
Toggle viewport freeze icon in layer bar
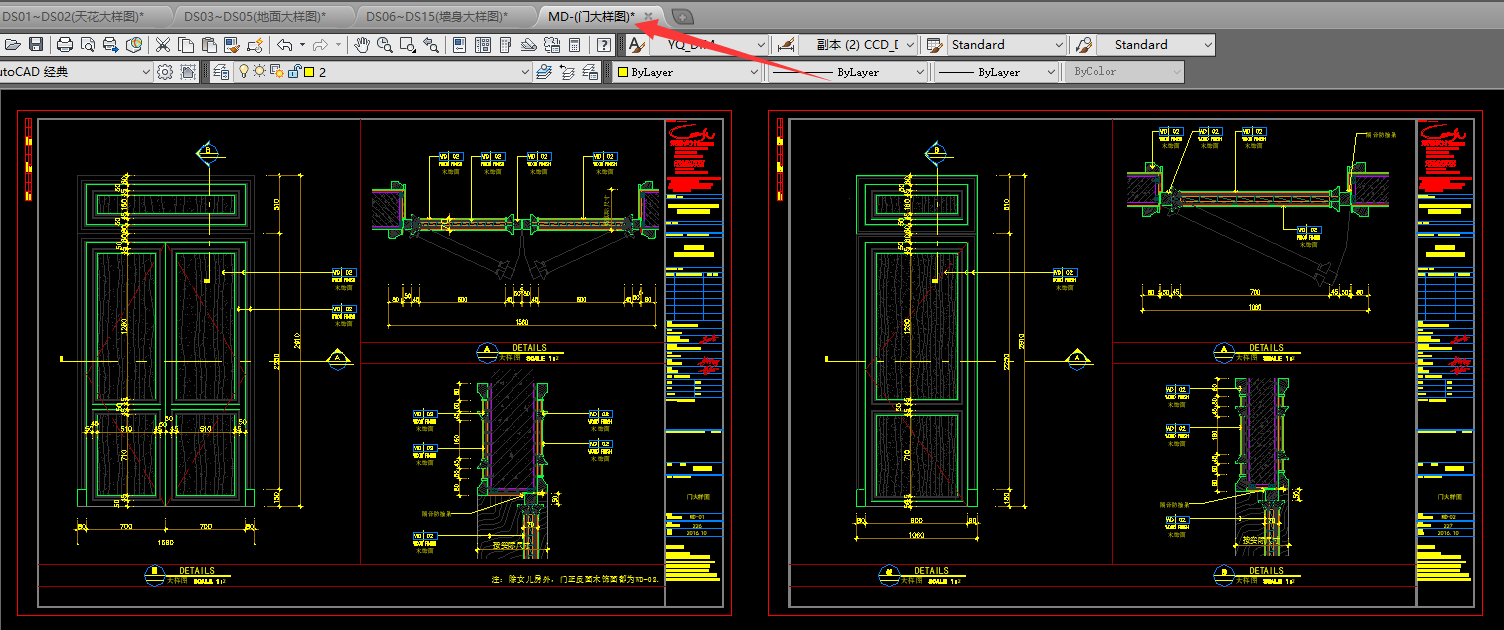pos(277,72)
